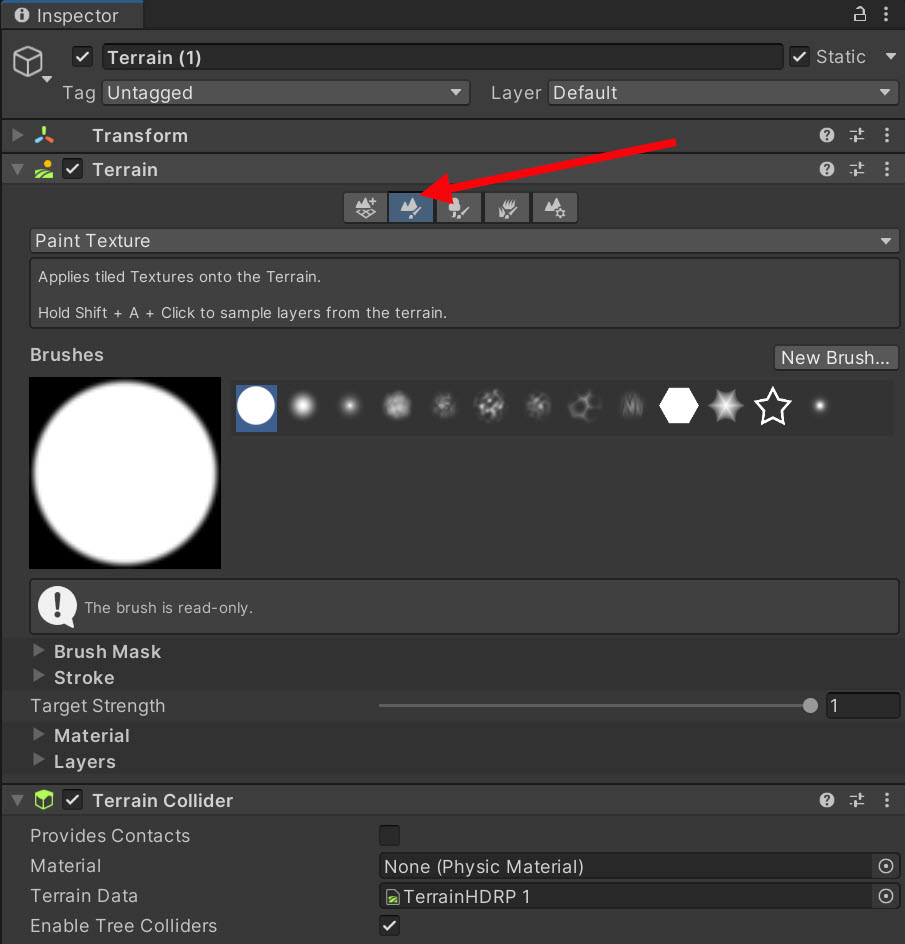This screenshot has width=905, height=944.
Task: Toggle the Terrain (1) active checkbox
Action: tap(82, 57)
